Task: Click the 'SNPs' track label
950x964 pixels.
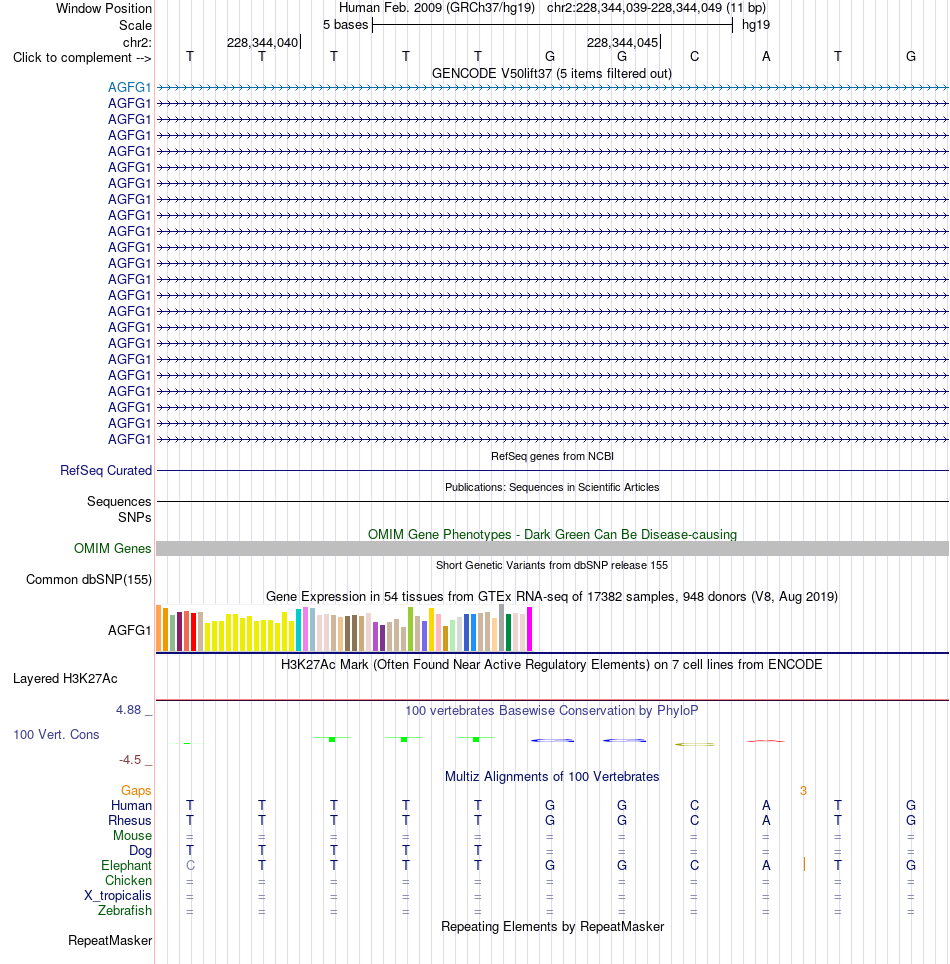Action: pyautogui.click(x=135, y=518)
